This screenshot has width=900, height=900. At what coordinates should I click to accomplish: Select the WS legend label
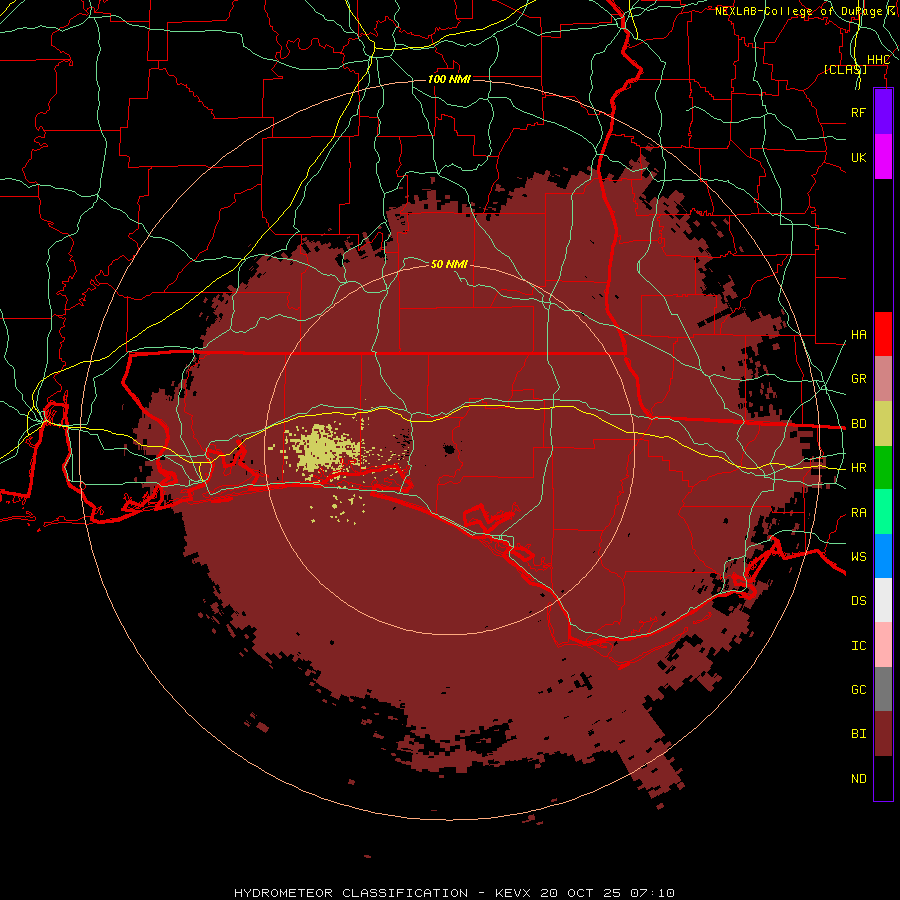click(858, 557)
